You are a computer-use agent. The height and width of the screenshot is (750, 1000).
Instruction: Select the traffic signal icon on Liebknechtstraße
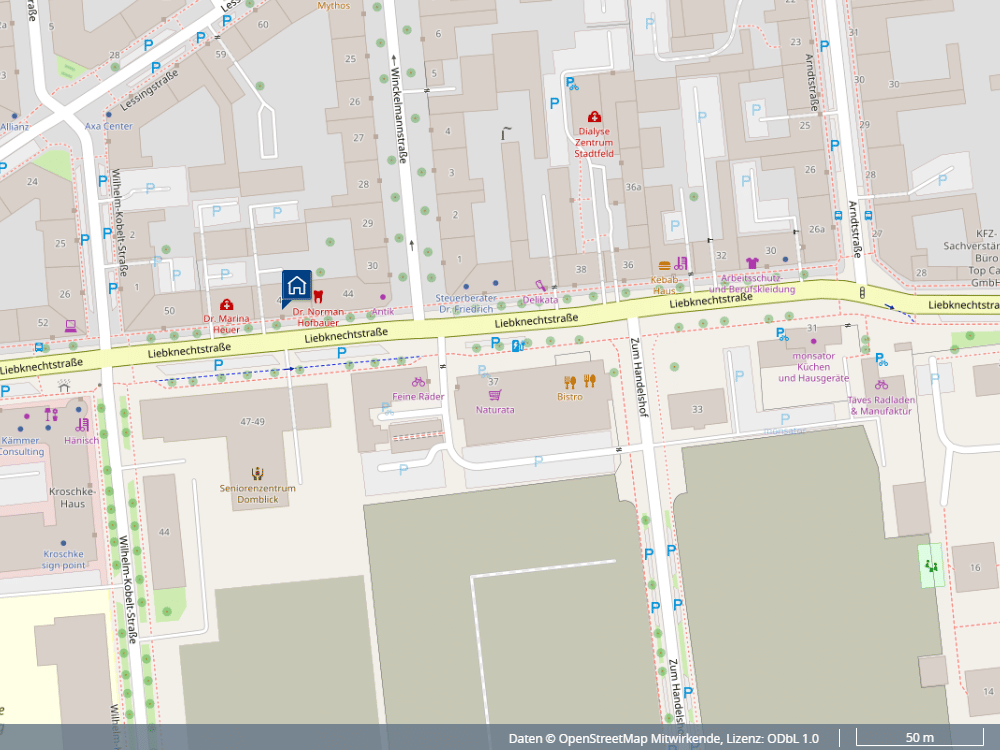(x=862, y=293)
